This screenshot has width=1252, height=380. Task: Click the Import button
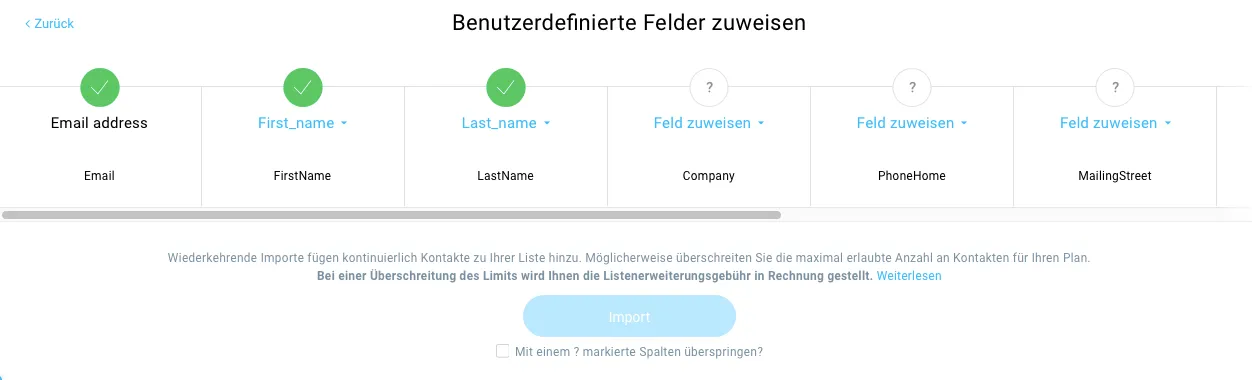point(629,316)
